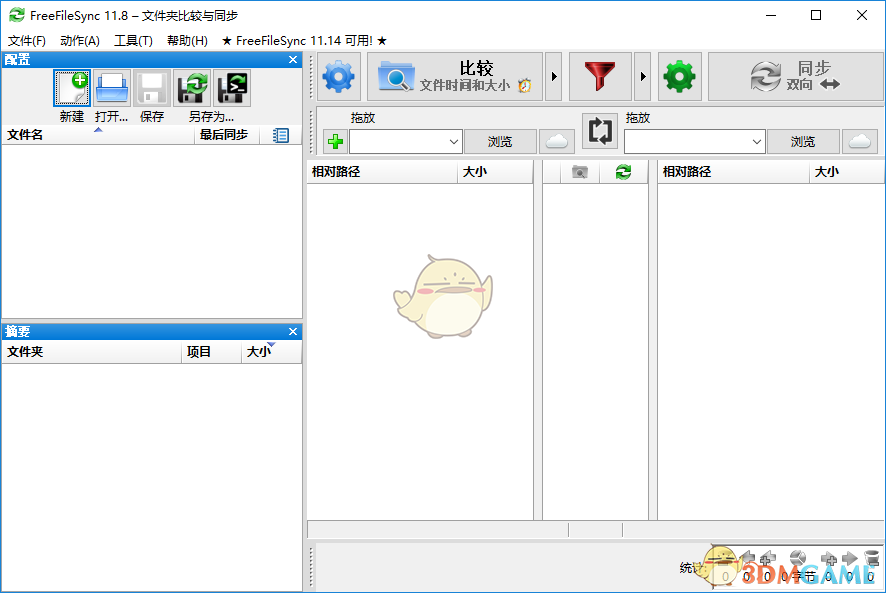Screen dimensions: 886x593
Task: Click the cloud icon next to left Browse button
Action: coord(556,141)
